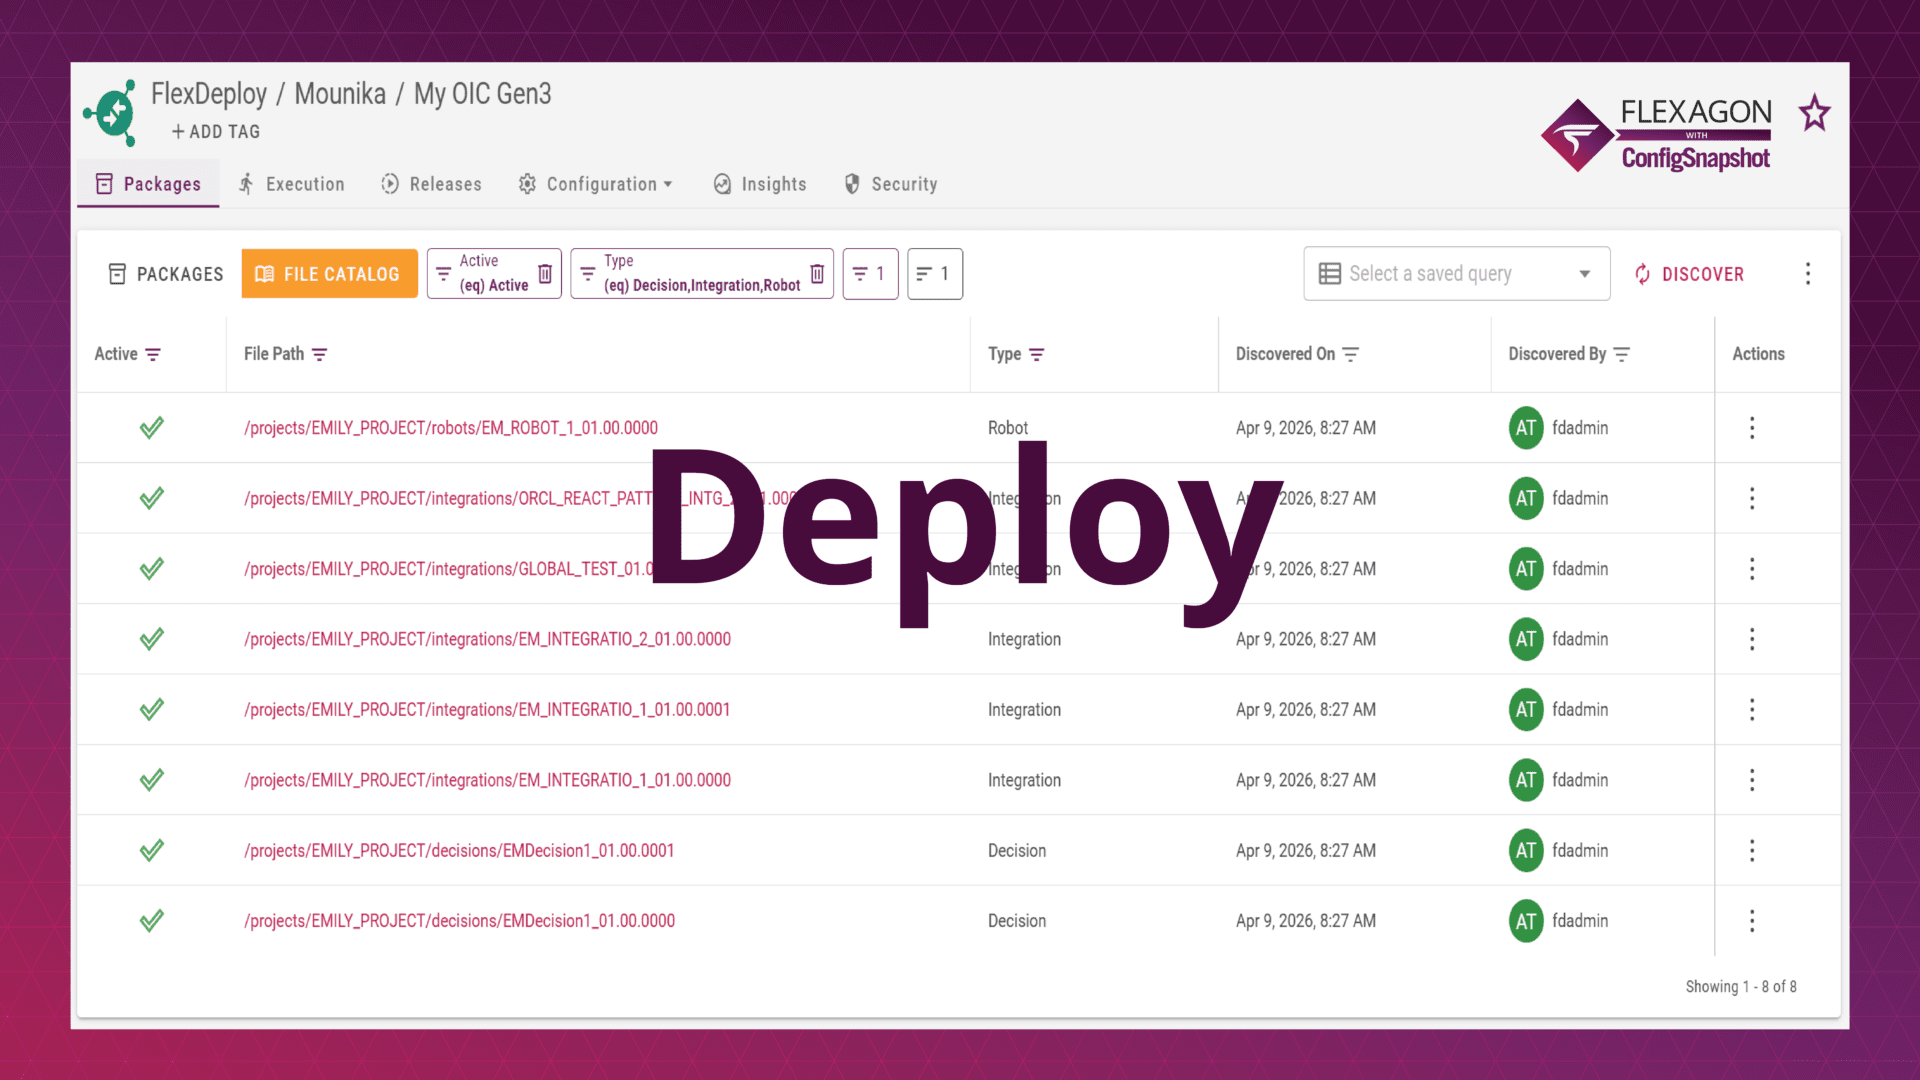Open actions menu for EM_ROBOT_1 row
The height and width of the screenshot is (1080, 1920).
click(1752, 428)
